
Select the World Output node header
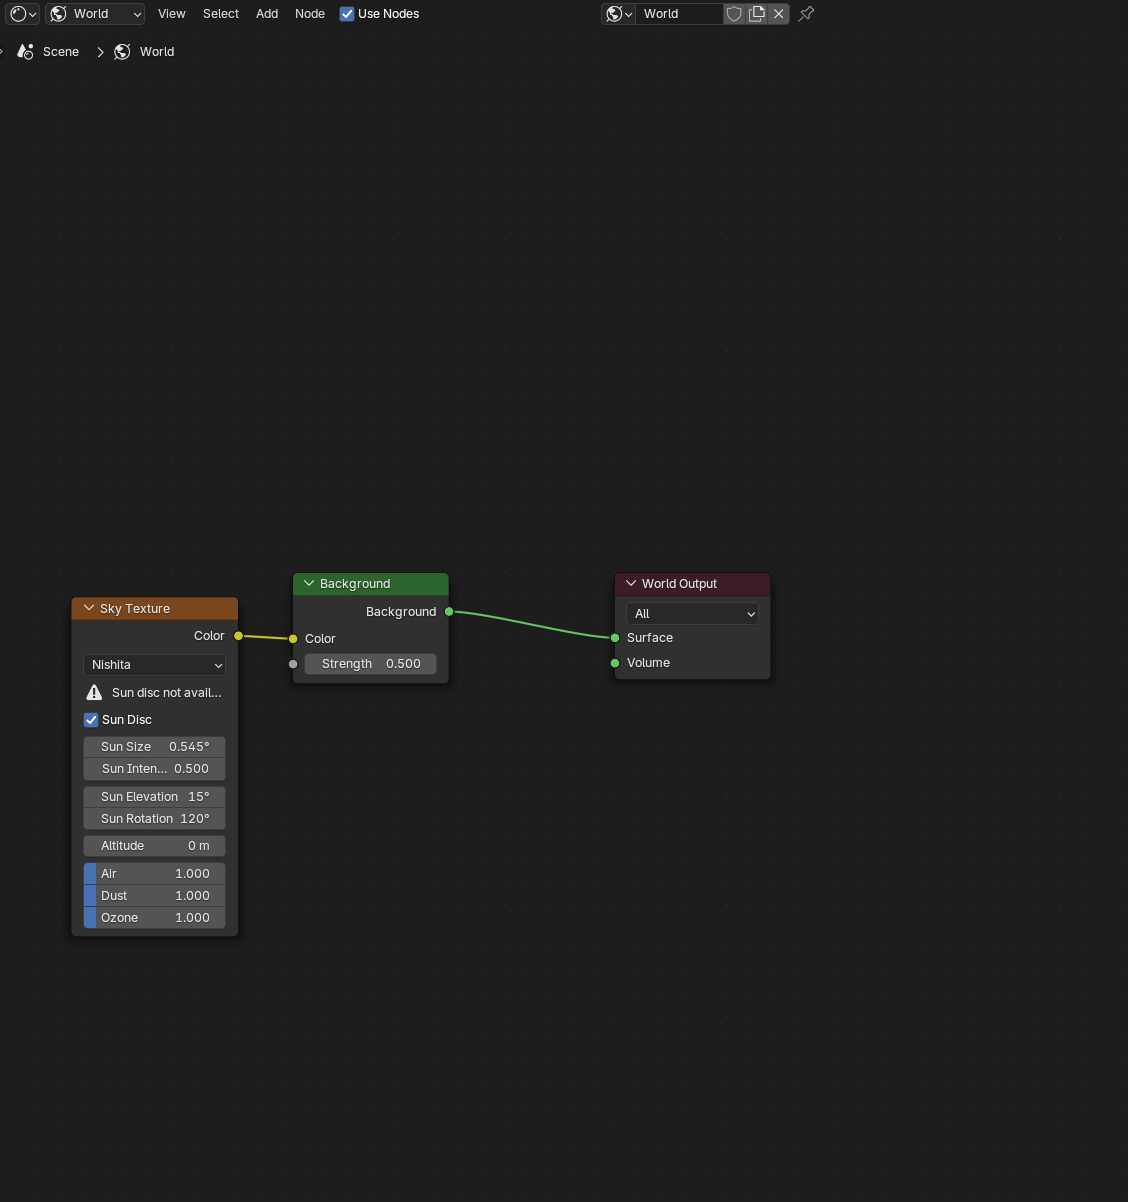[x=693, y=583]
